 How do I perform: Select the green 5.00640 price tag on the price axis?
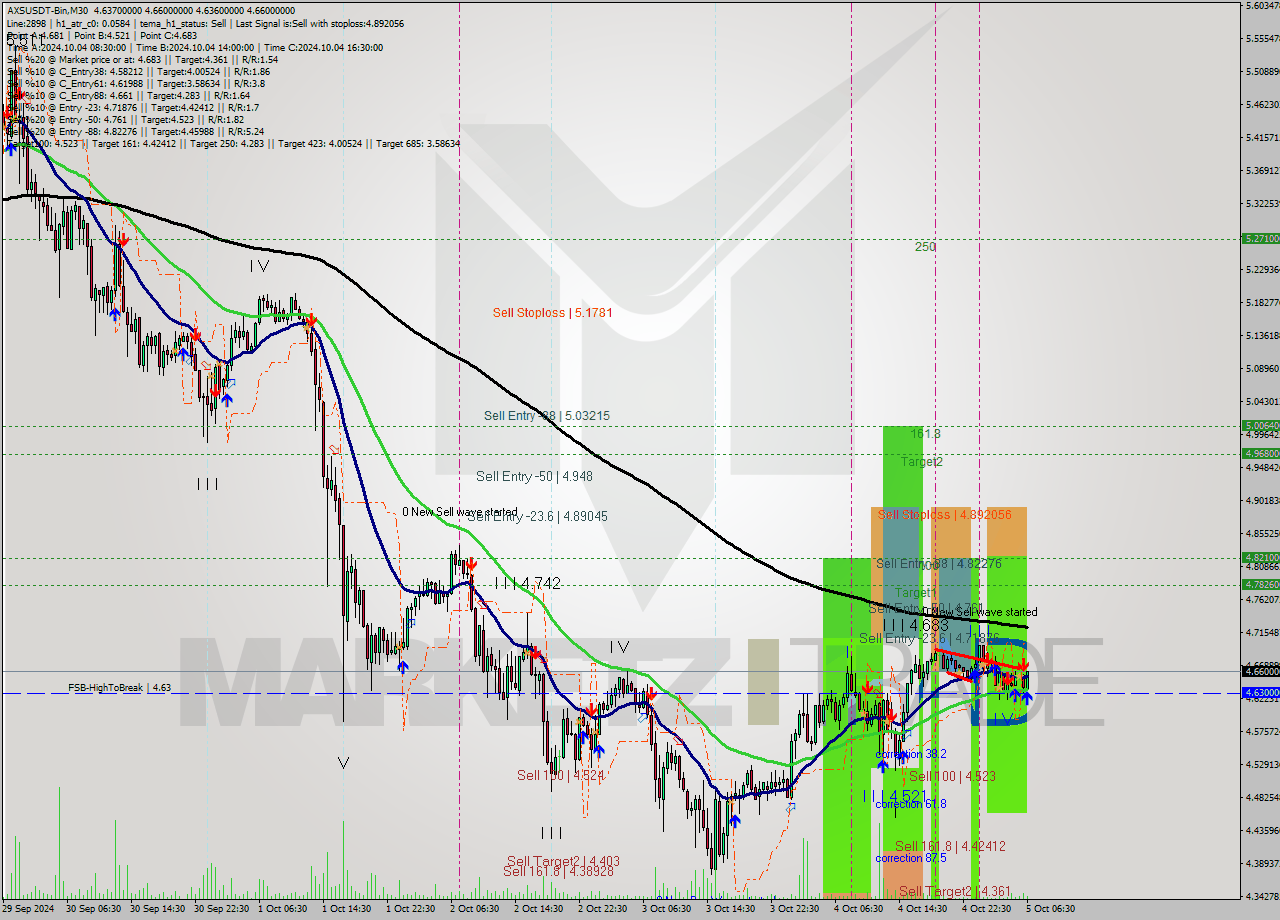tap(1260, 425)
